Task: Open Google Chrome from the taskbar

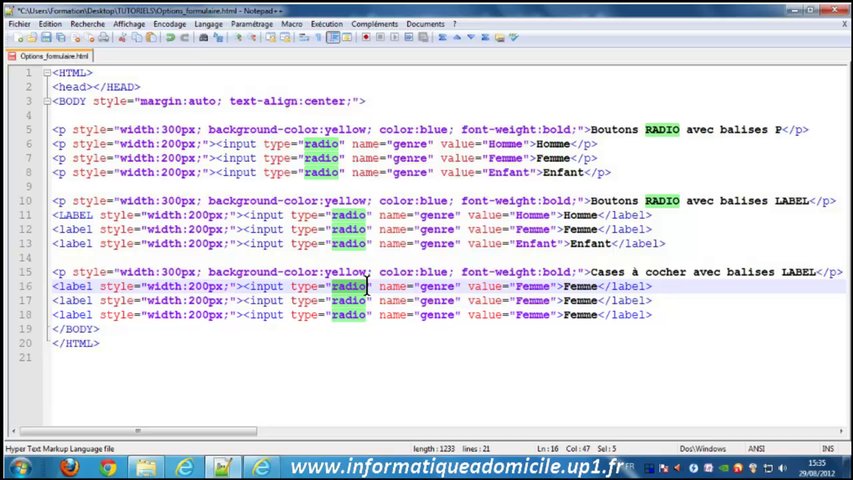Action: click(x=108, y=467)
